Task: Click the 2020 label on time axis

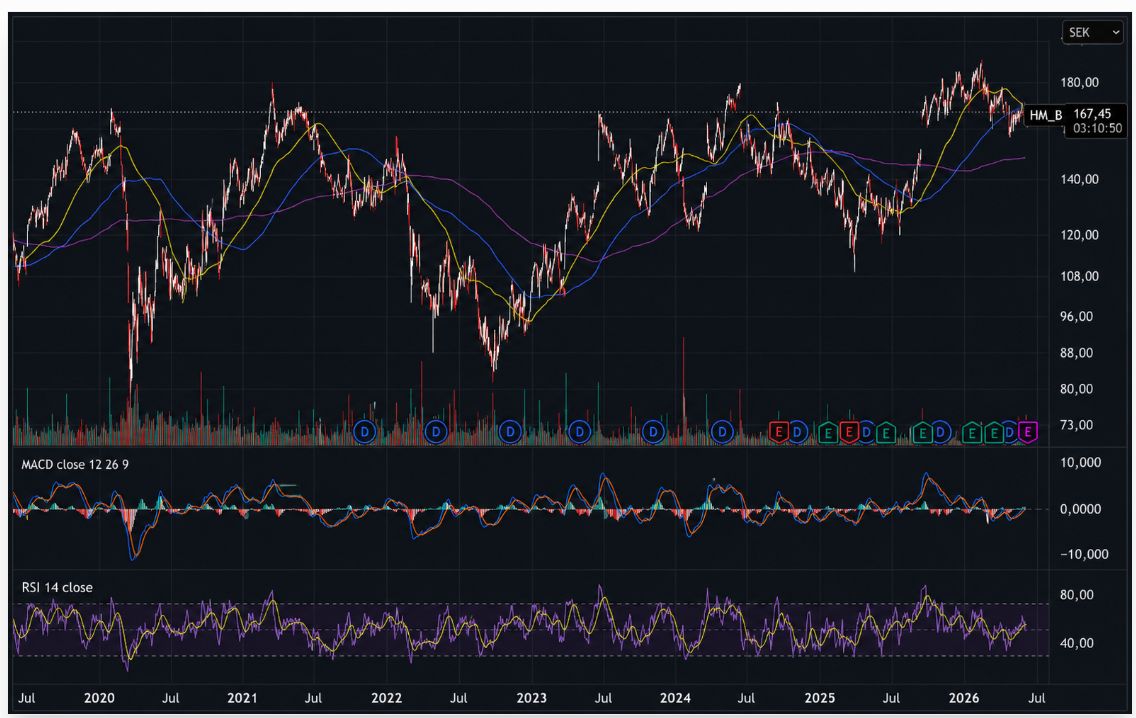Action: [99, 698]
